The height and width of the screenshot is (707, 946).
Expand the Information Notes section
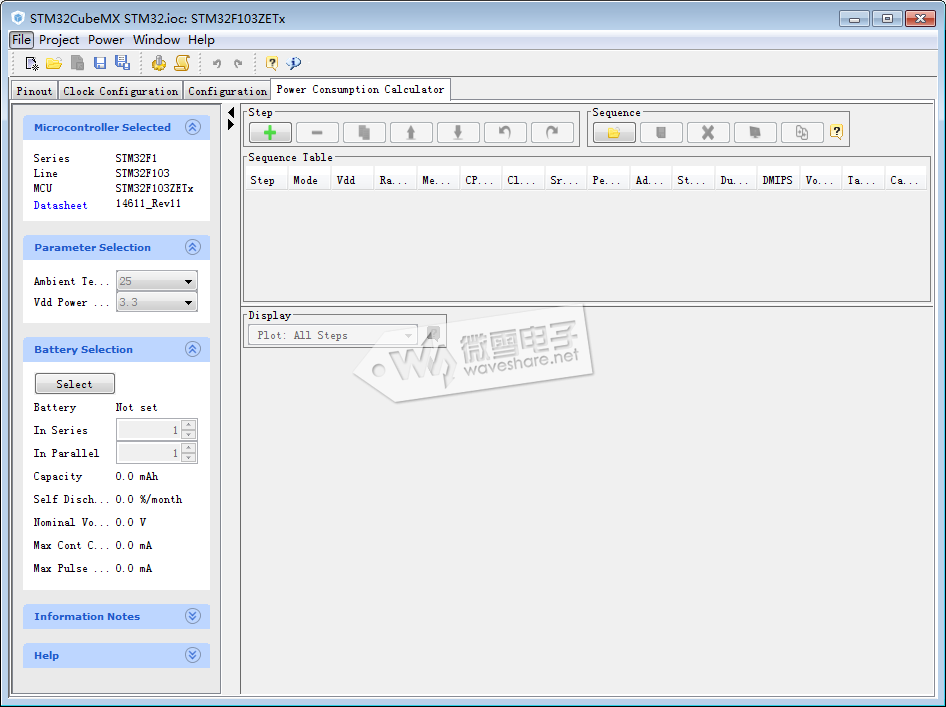pos(193,617)
